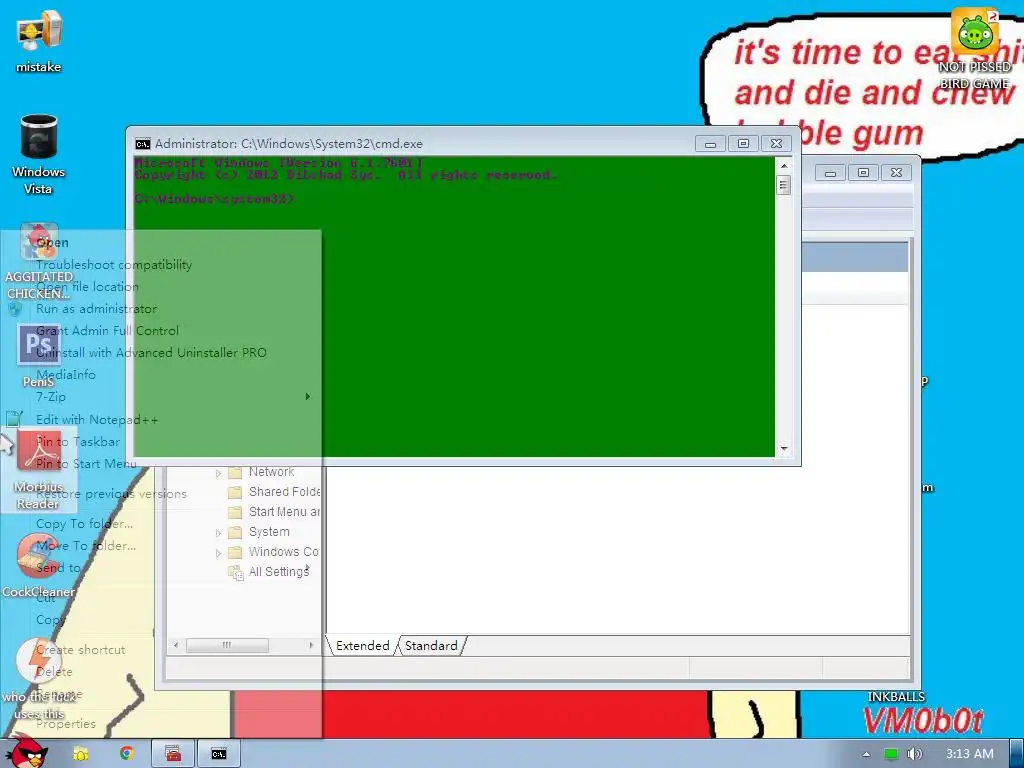Image resolution: width=1024 pixels, height=768 pixels.
Task: Launch NOT PISSED BIRD GAME desktop icon
Action: pos(974,49)
